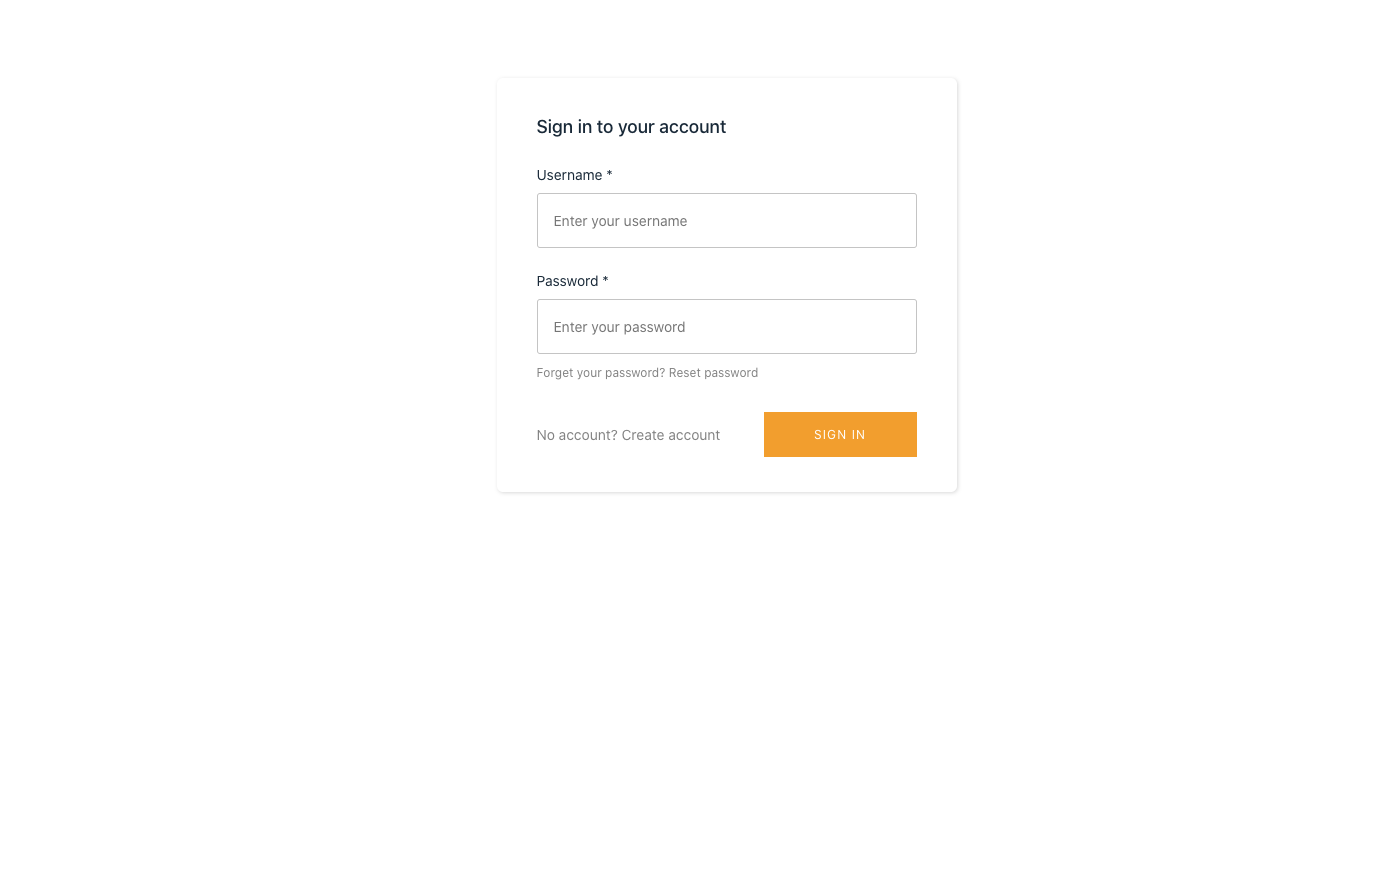Screen dimensions: 1399x890
Task: Click blank card space right of the heading
Action: click(x=840, y=127)
